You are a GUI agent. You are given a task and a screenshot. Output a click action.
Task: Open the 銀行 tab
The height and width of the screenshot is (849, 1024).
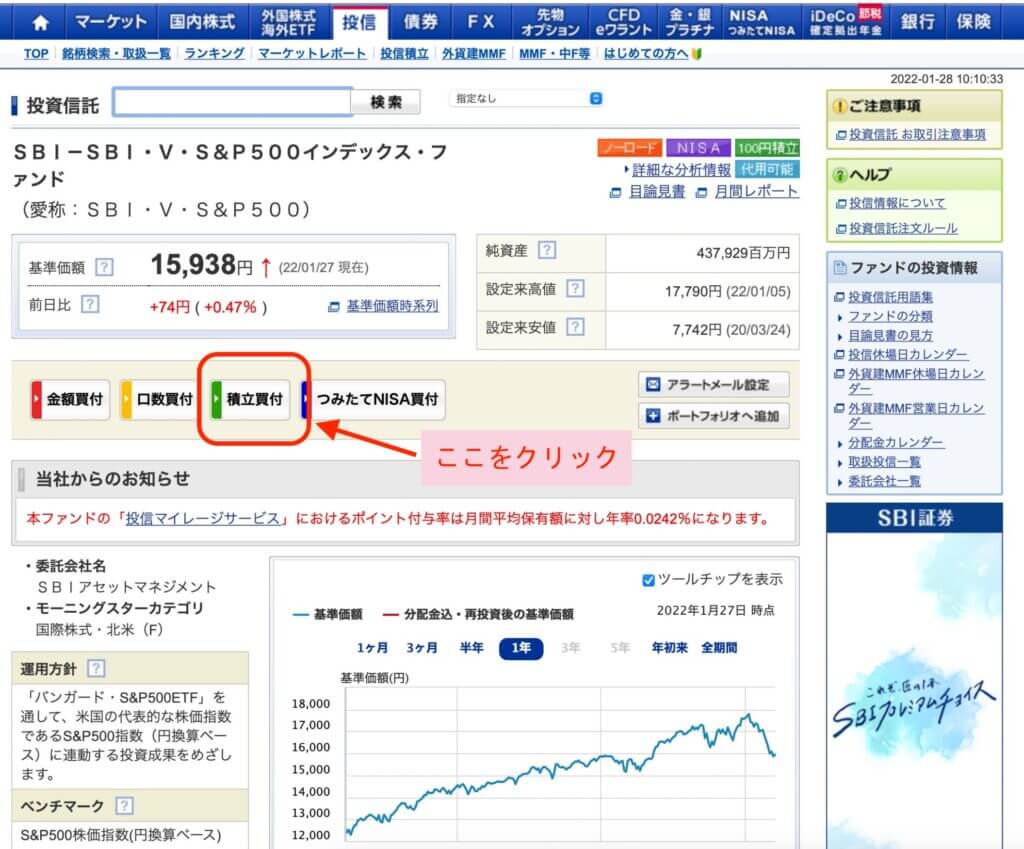pos(918,22)
